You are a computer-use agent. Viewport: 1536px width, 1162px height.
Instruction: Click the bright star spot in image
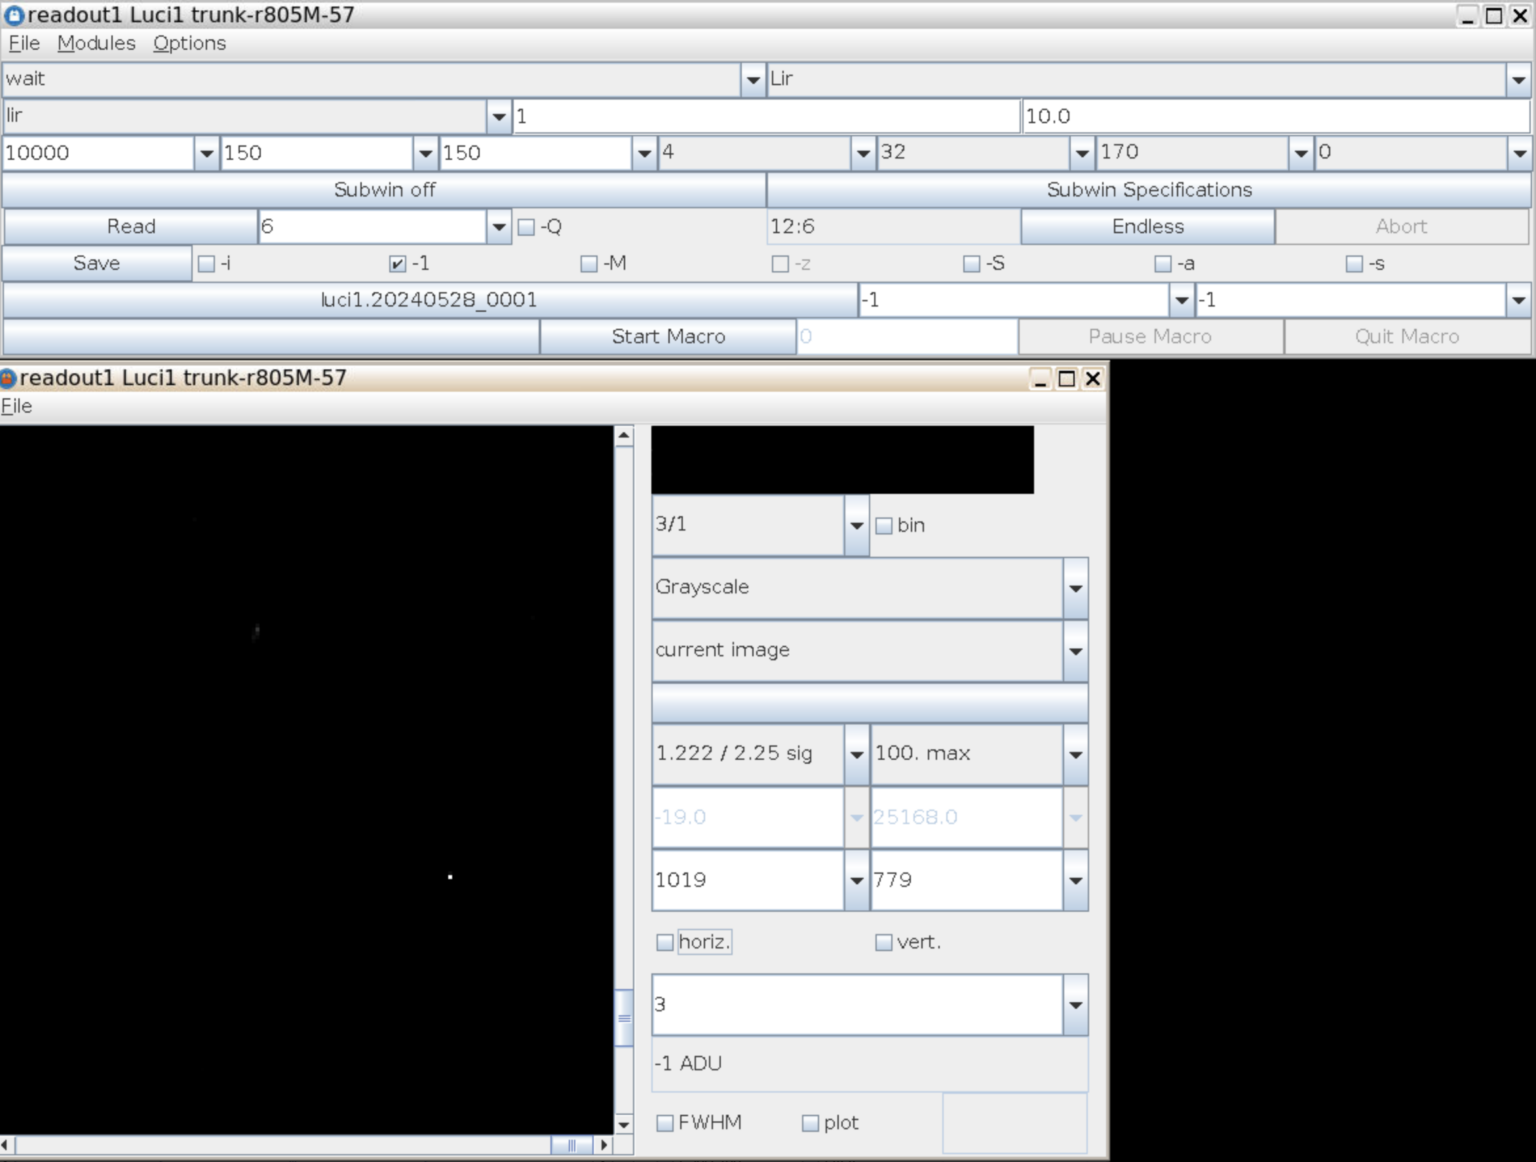click(x=450, y=877)
